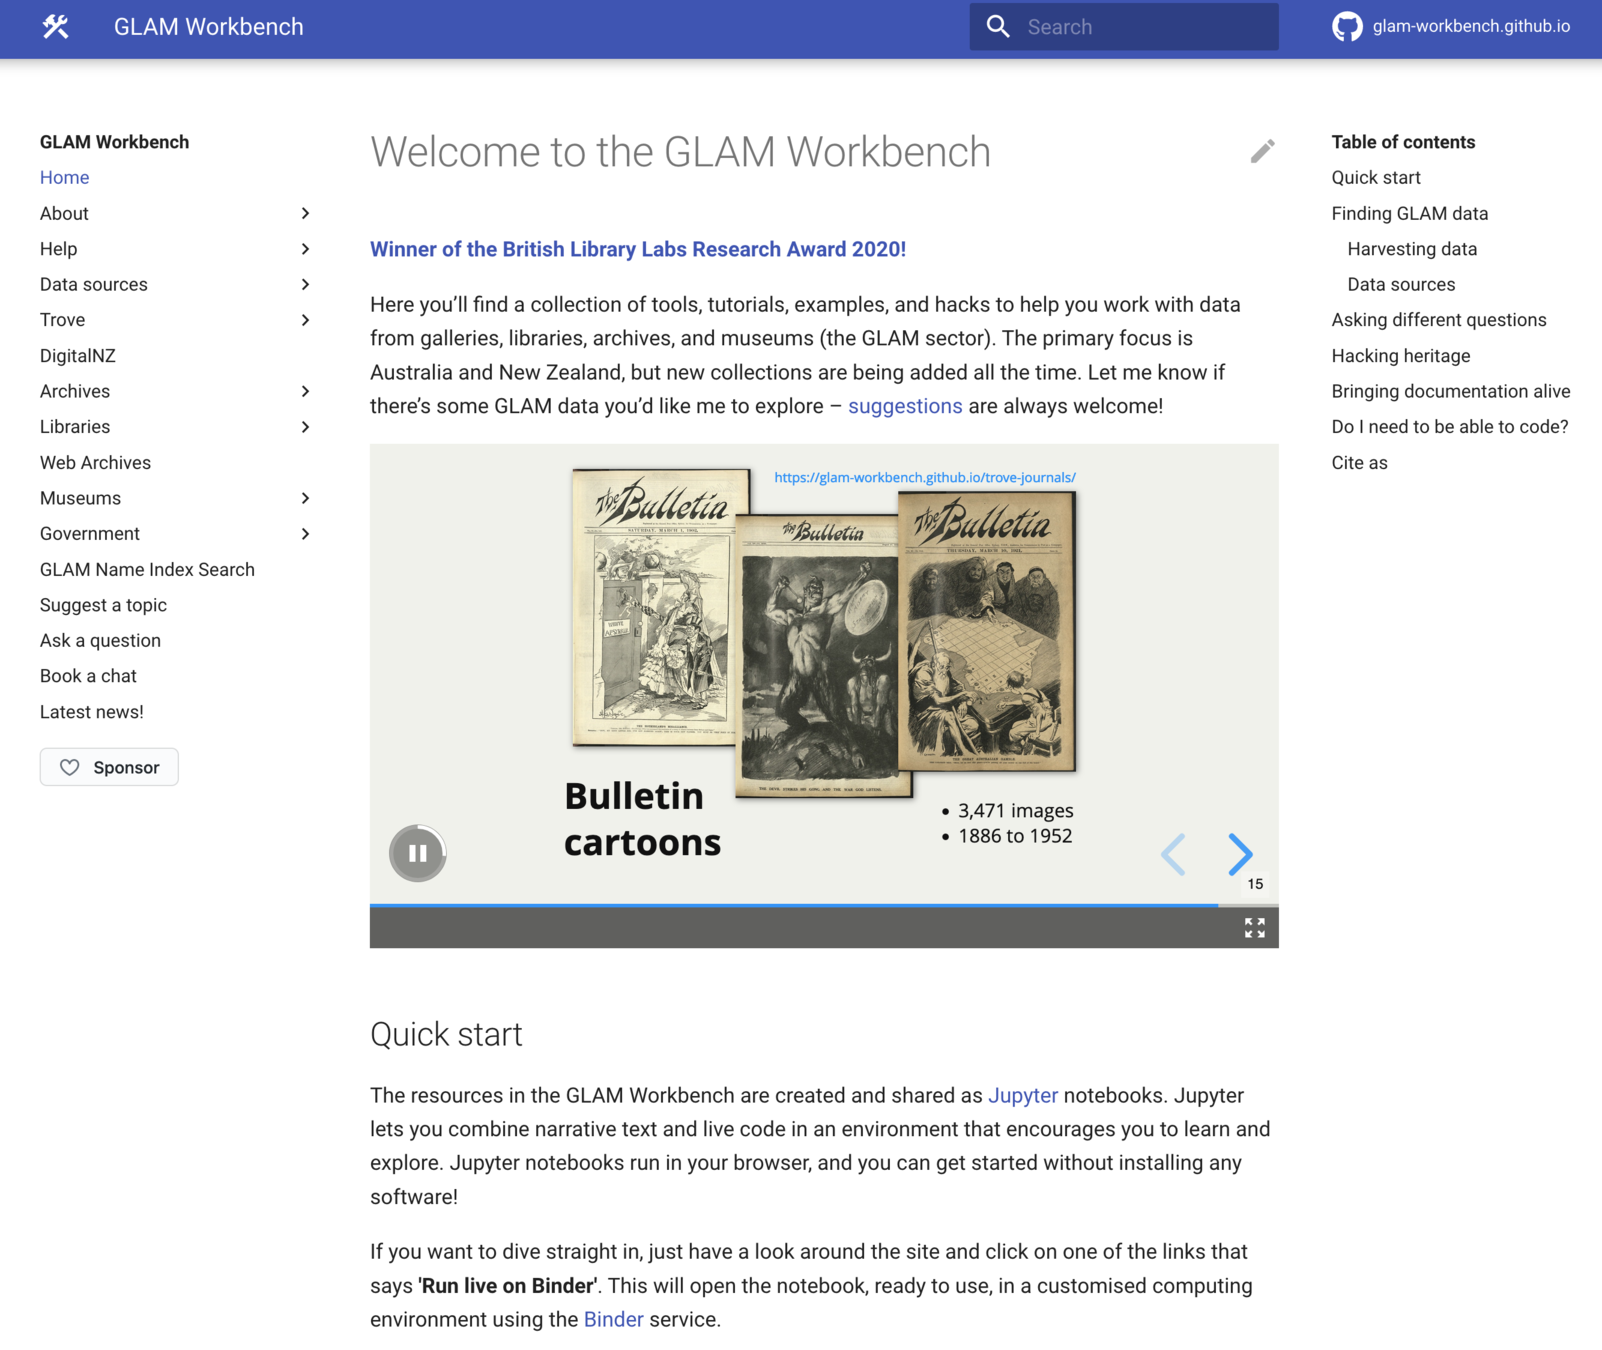Open Ask a question page
Image resolution: width=1602 pixels, height=1350 pixels.
tap(100, 640)
